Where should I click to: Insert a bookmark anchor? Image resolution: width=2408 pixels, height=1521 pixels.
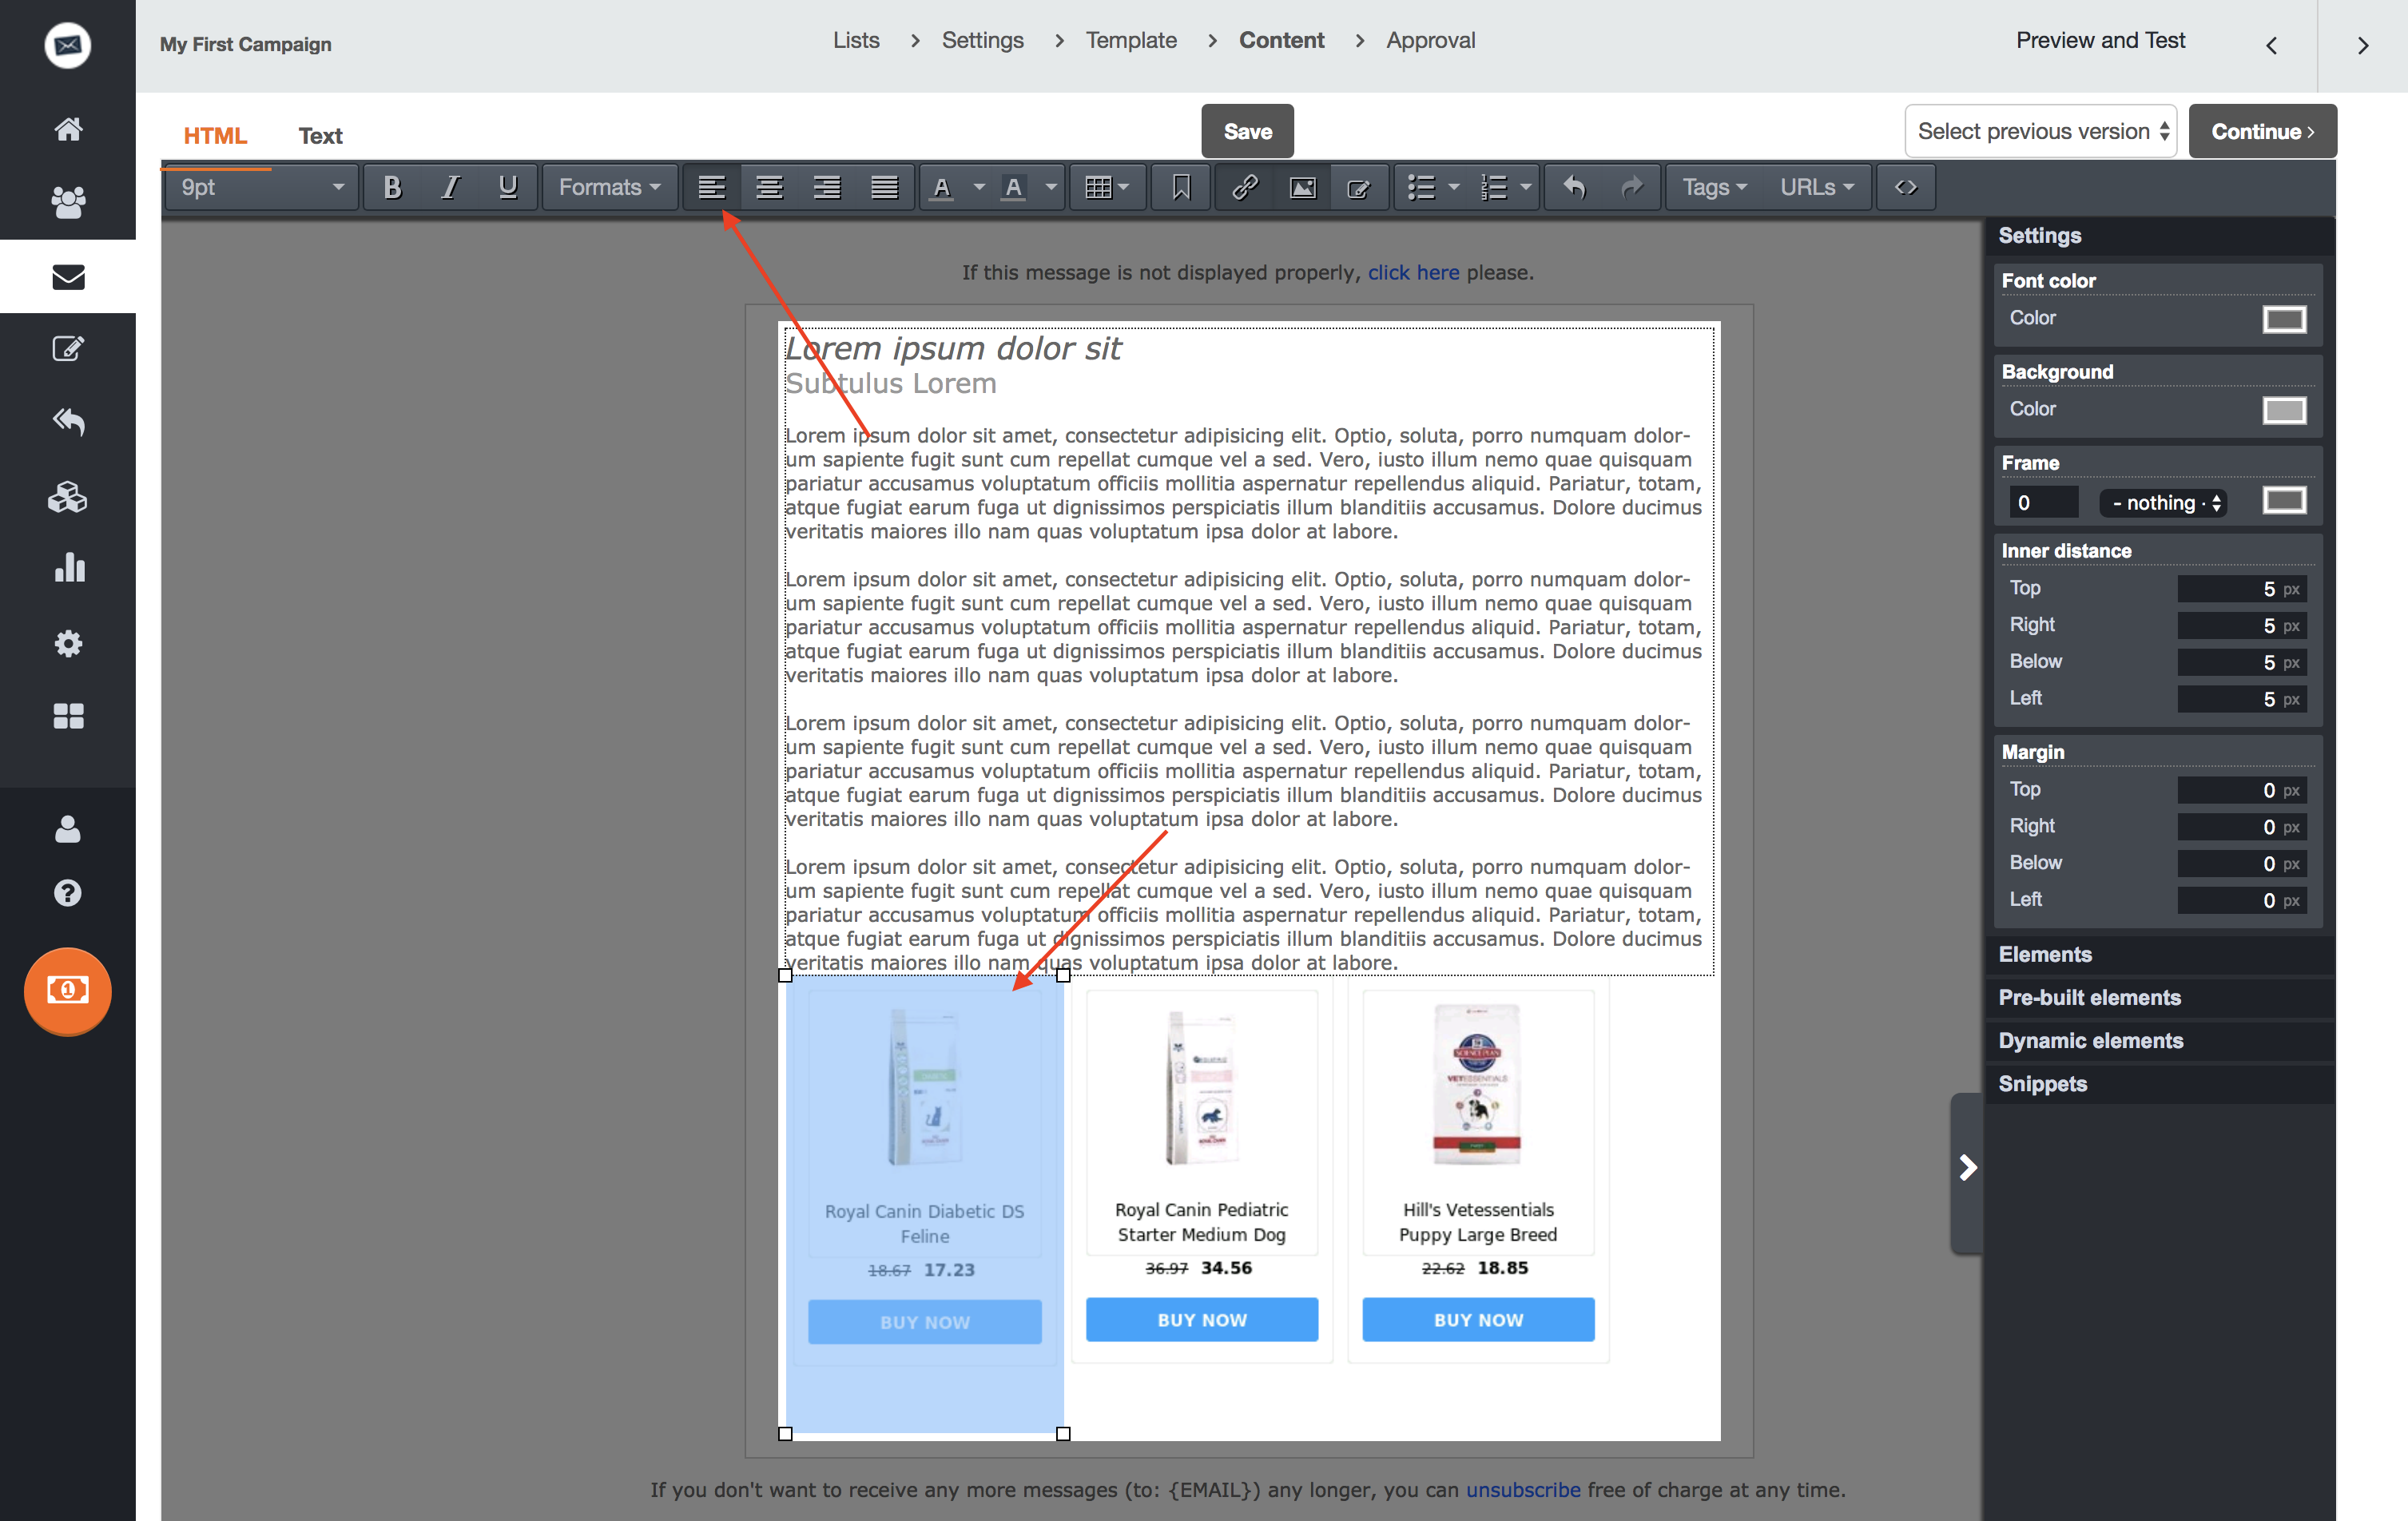pyautogui.click(x=1181, y=187)
